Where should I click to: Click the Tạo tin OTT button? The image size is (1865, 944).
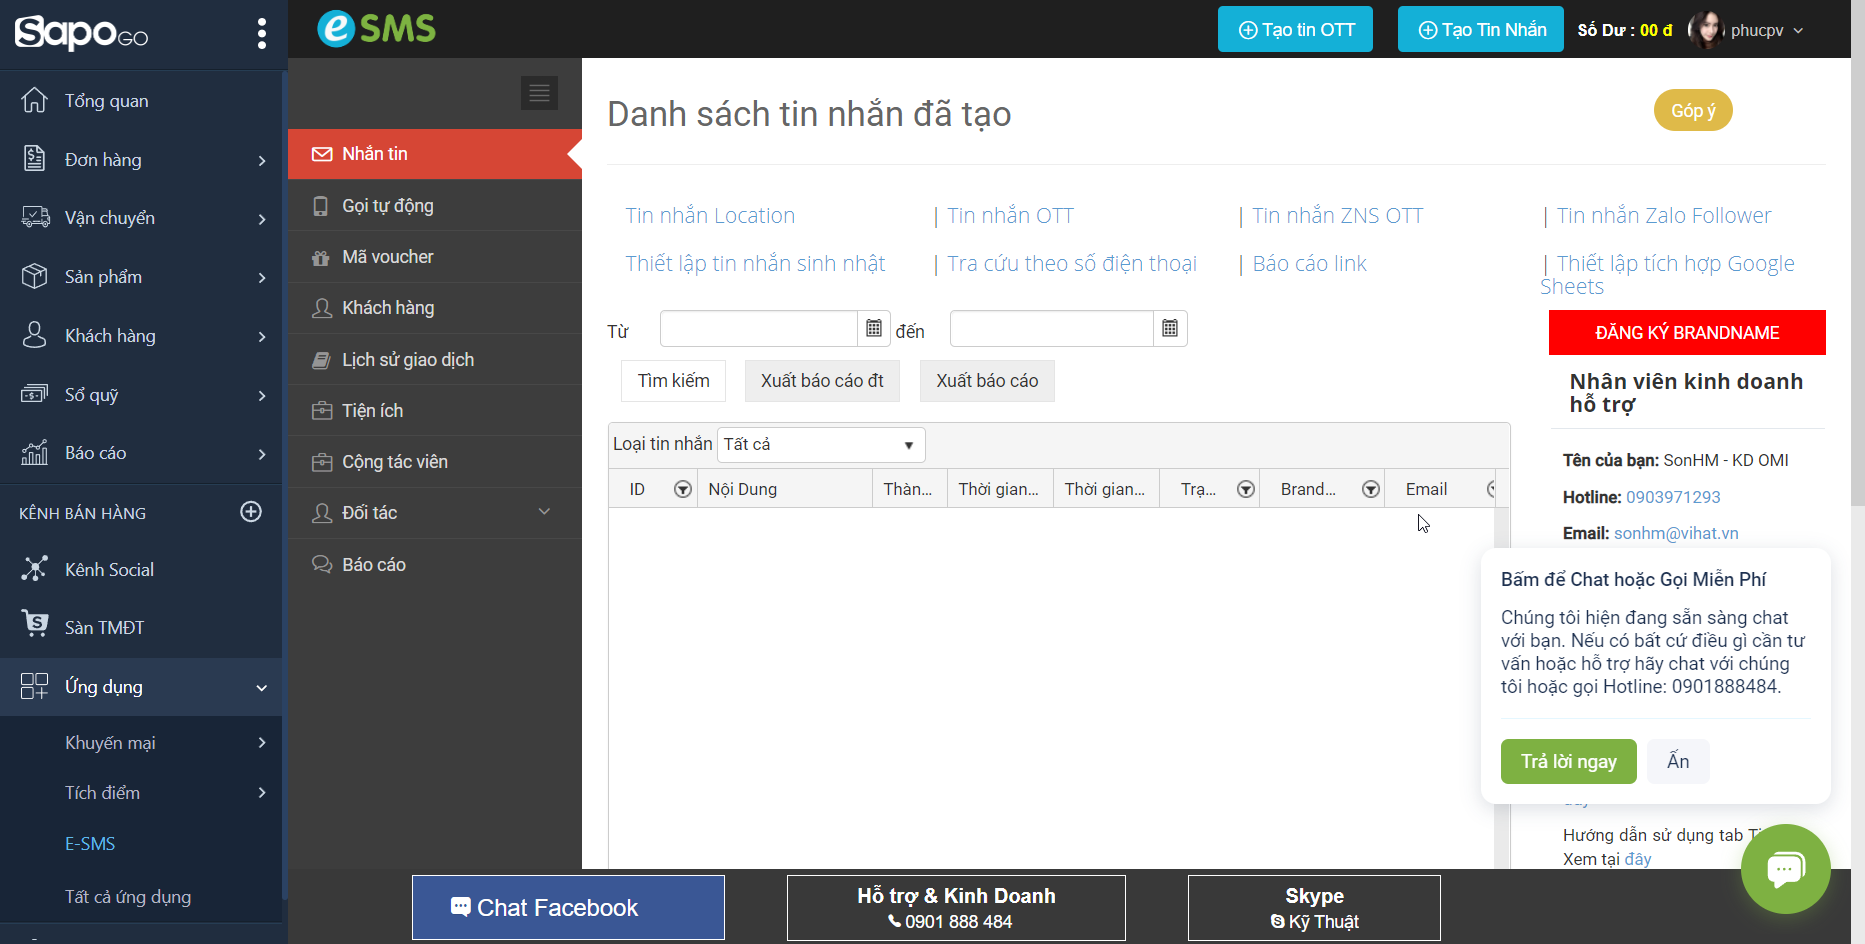[x=1295, y=30]
